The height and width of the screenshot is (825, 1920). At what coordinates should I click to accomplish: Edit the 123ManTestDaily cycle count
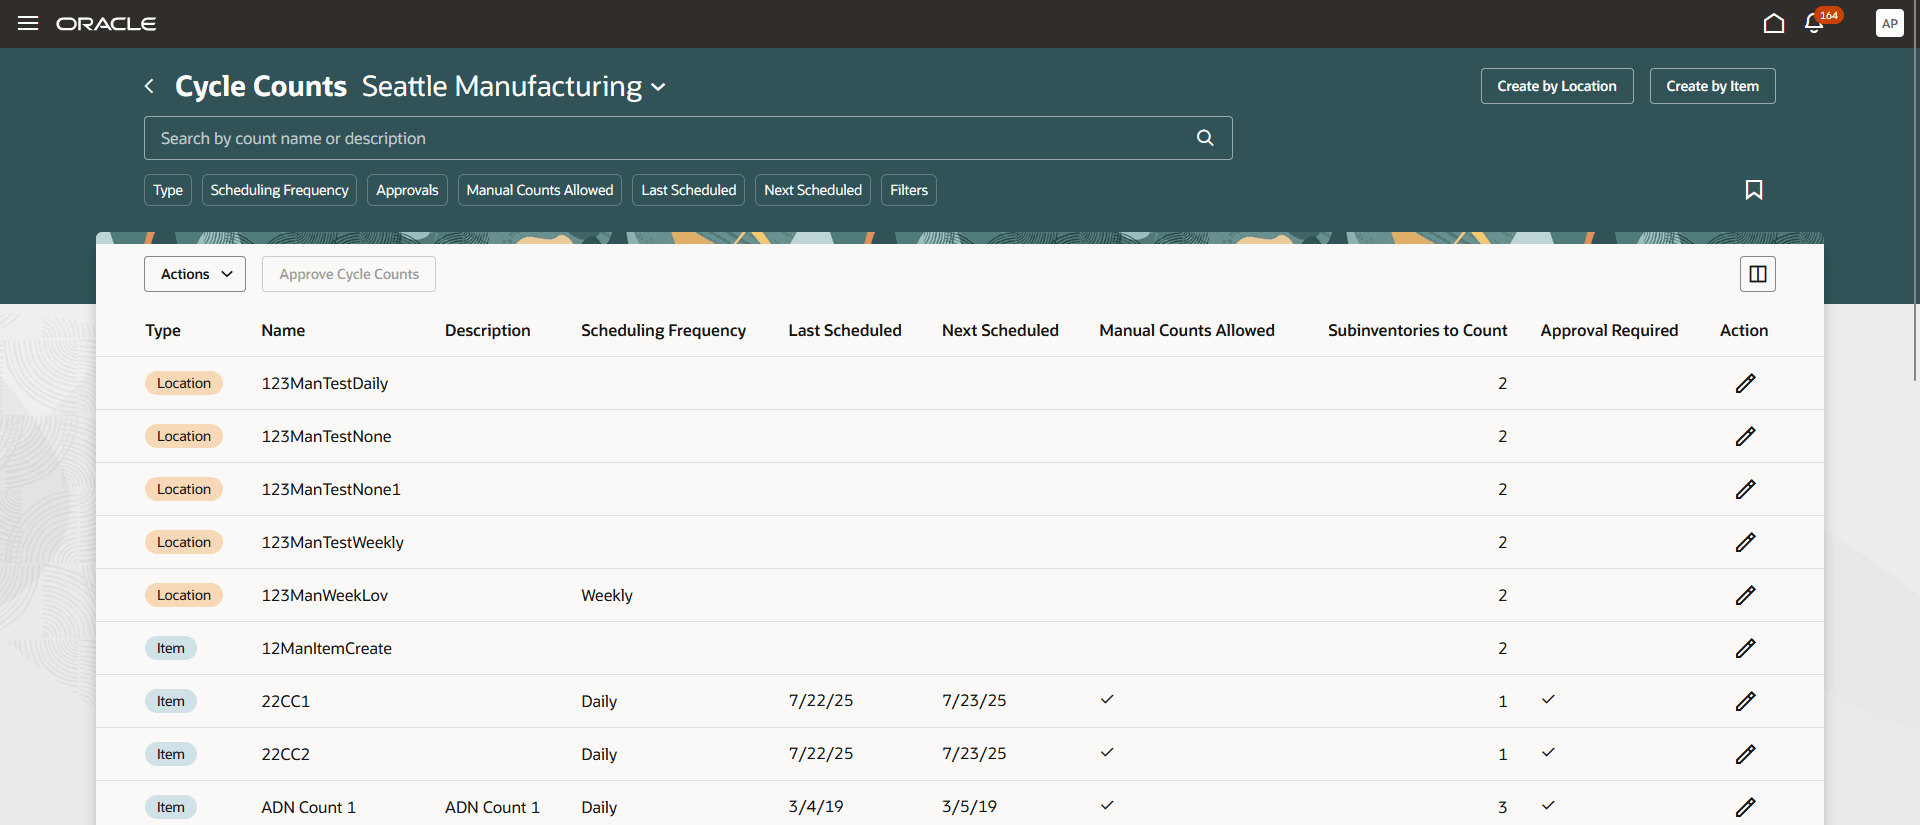tap(1745, 383)
